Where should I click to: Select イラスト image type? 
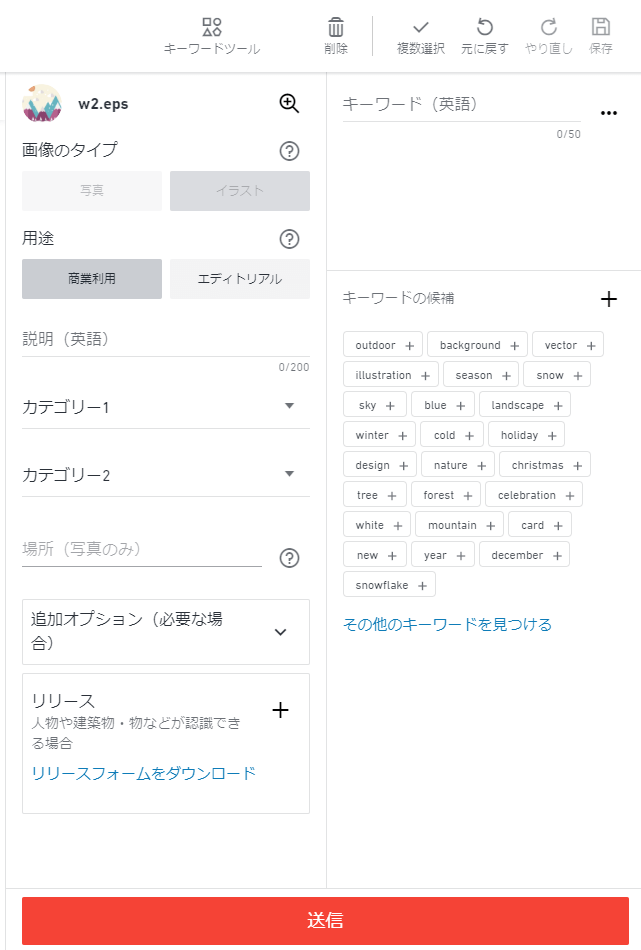pyautogui.click(x=239, y=191)
